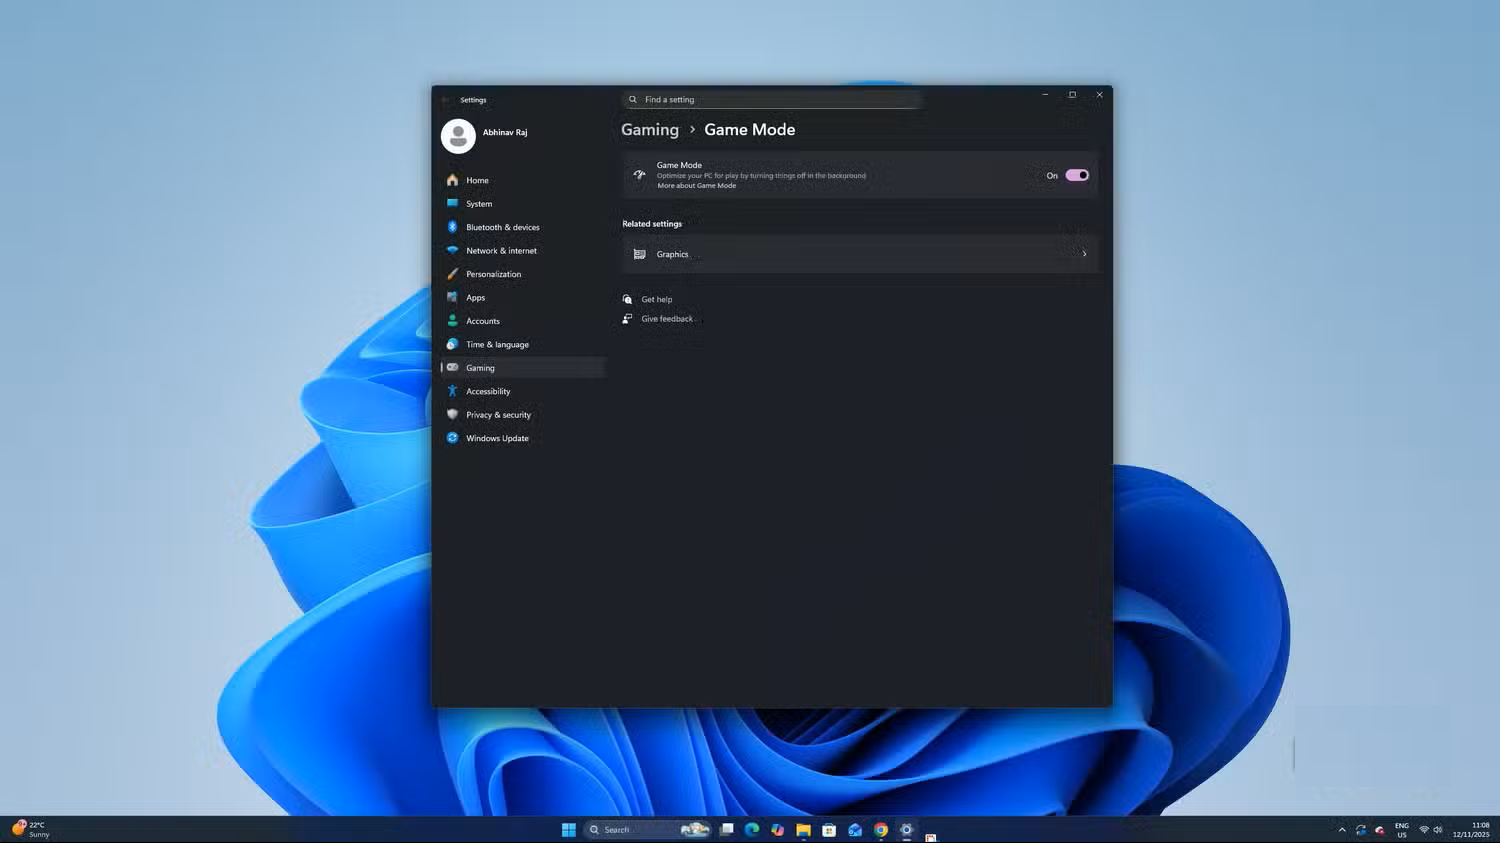Open Windows Update settings
The width and height of the screenshot is (1500, 843).
[497, 438]
